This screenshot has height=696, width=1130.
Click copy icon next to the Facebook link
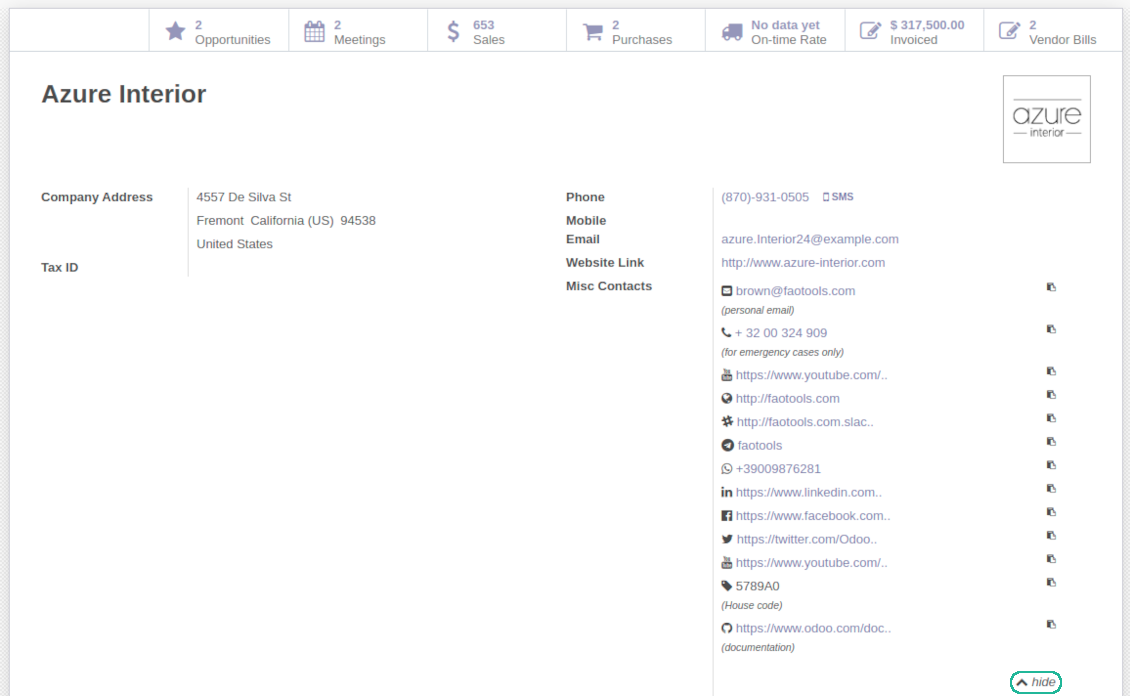[x=1051, y=512]
